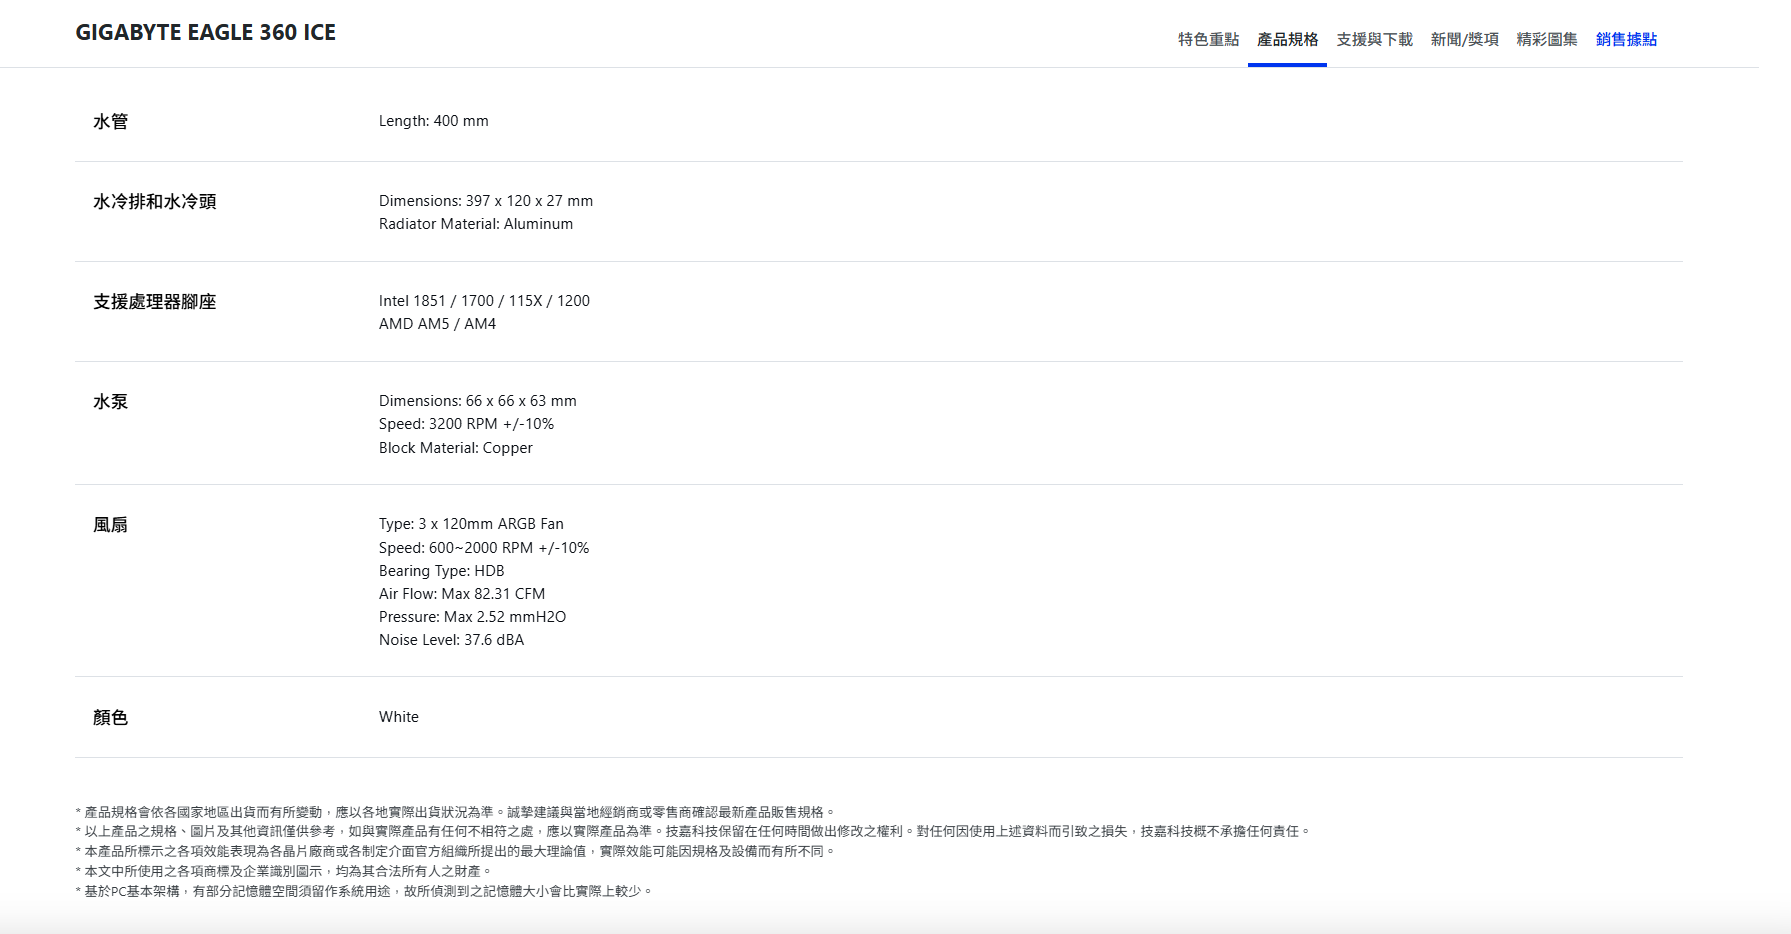Click the 水管 spec label
1791x934 pixels.
click(110, 122)
